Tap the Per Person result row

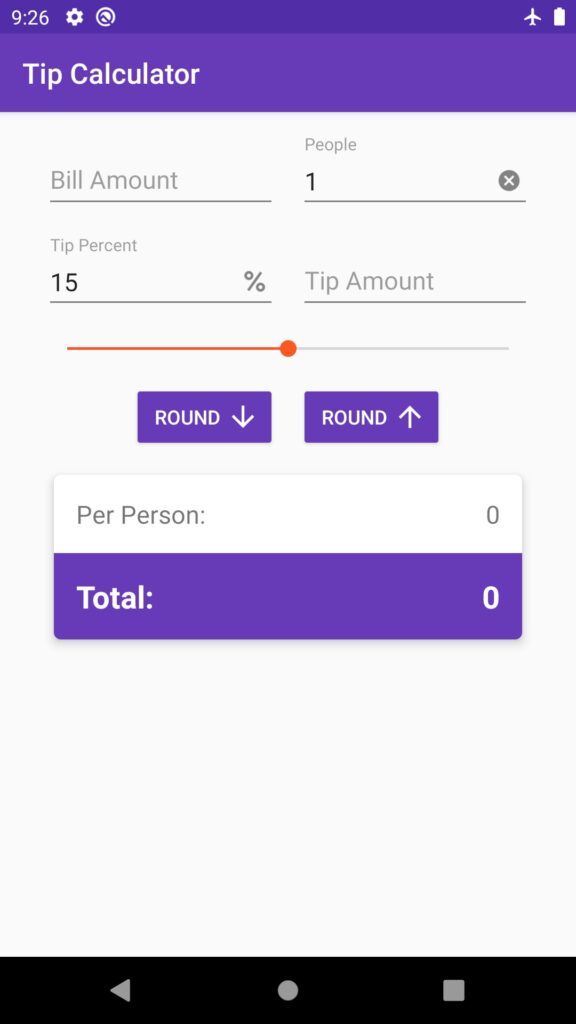pos(287,515)
